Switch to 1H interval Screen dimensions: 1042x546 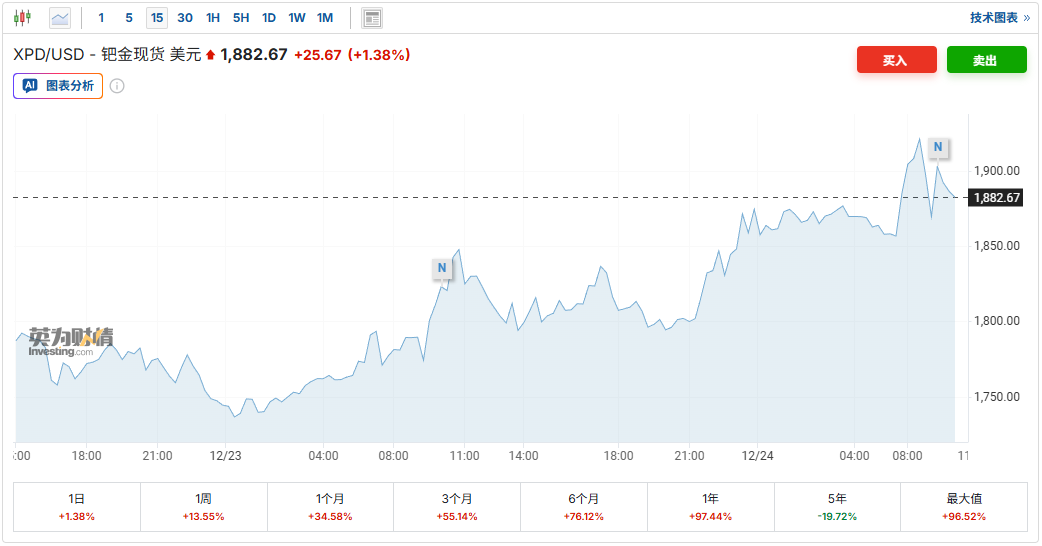tap(213, 18)
